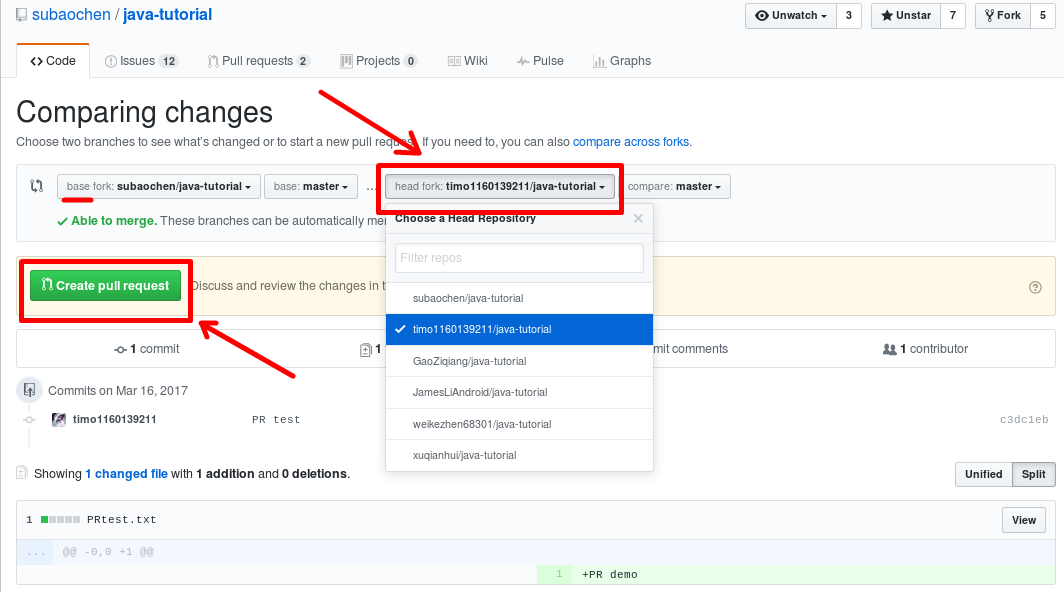Click the 1 contributor summary
The width and height of the screenshot is (1064, 592).
click(926, 349)
